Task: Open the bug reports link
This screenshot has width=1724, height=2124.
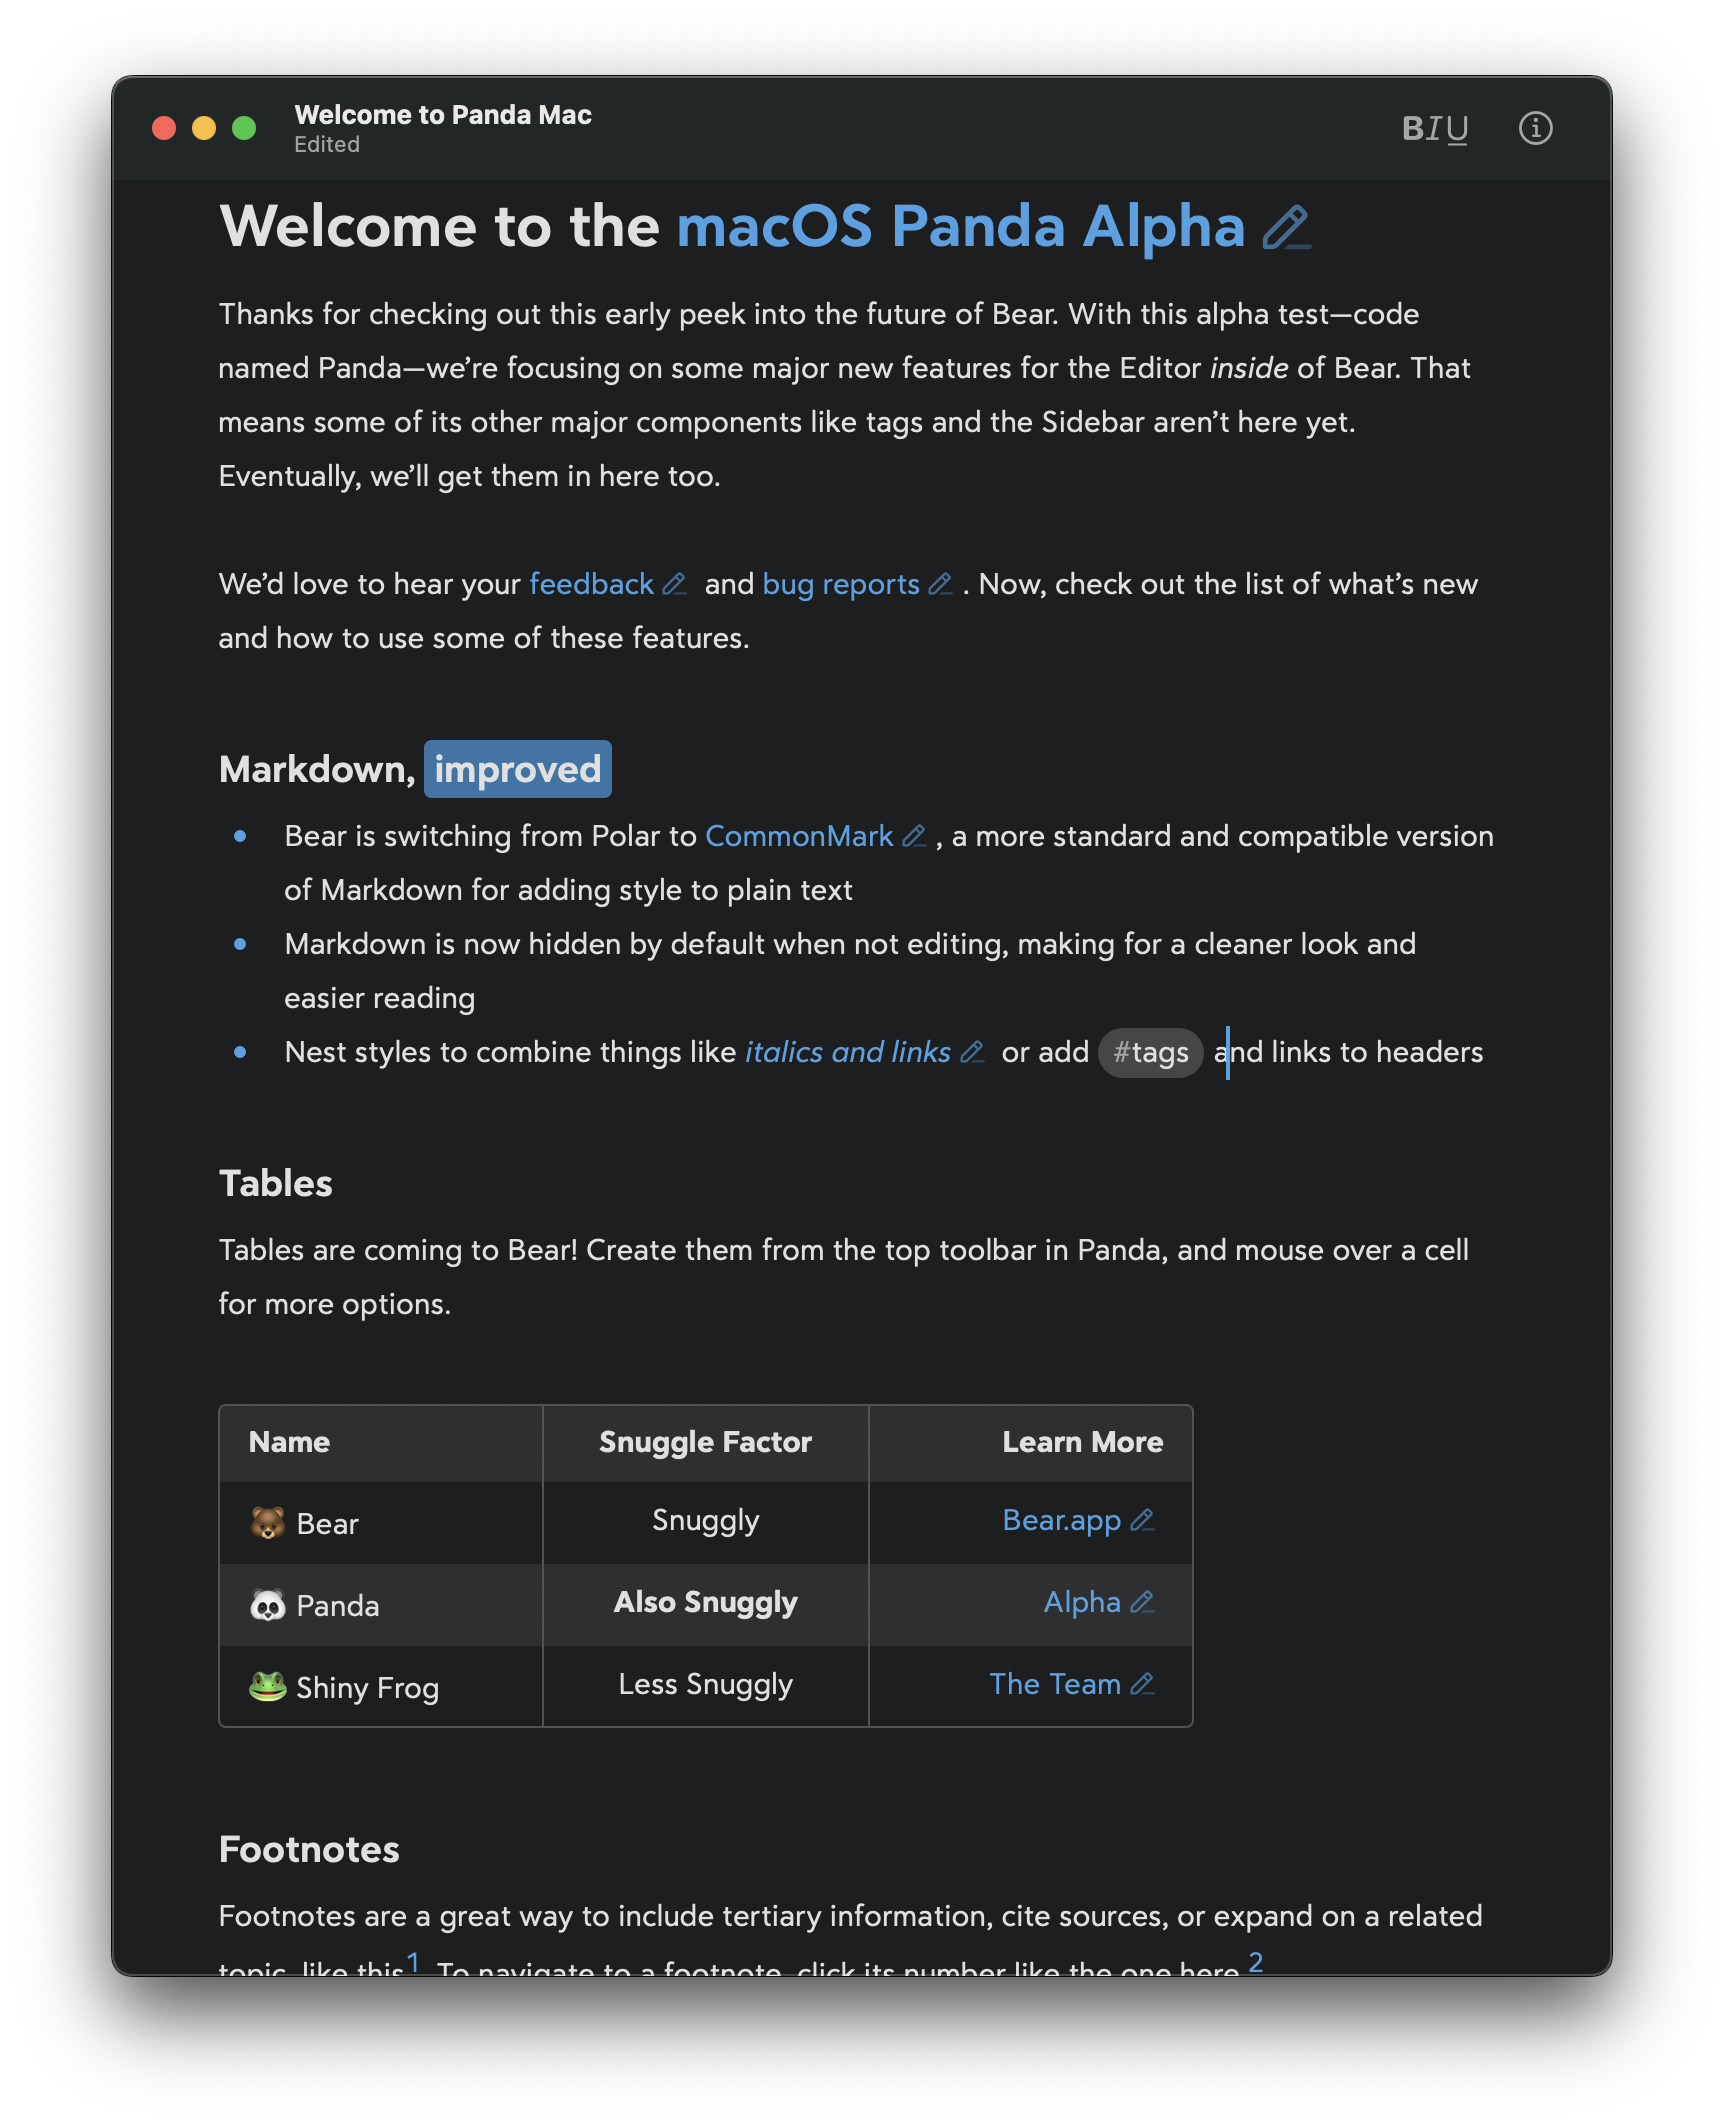Action: (x=840, y=584)
